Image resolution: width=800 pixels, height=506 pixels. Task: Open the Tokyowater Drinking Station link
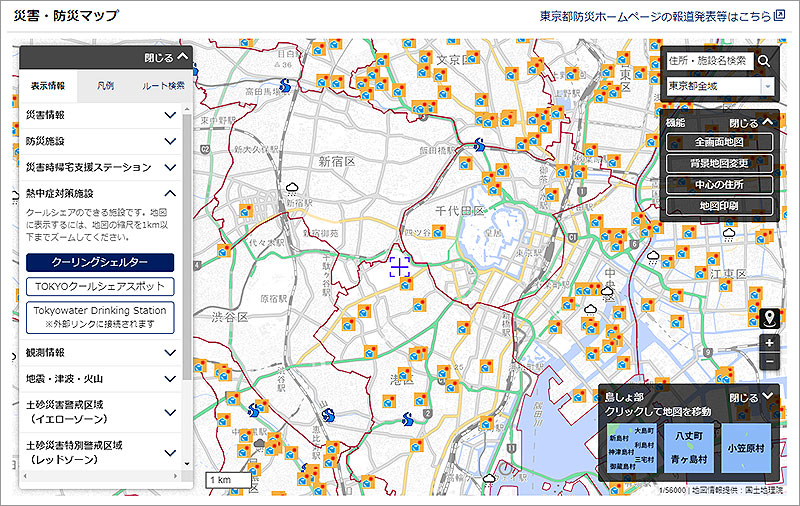100,318
